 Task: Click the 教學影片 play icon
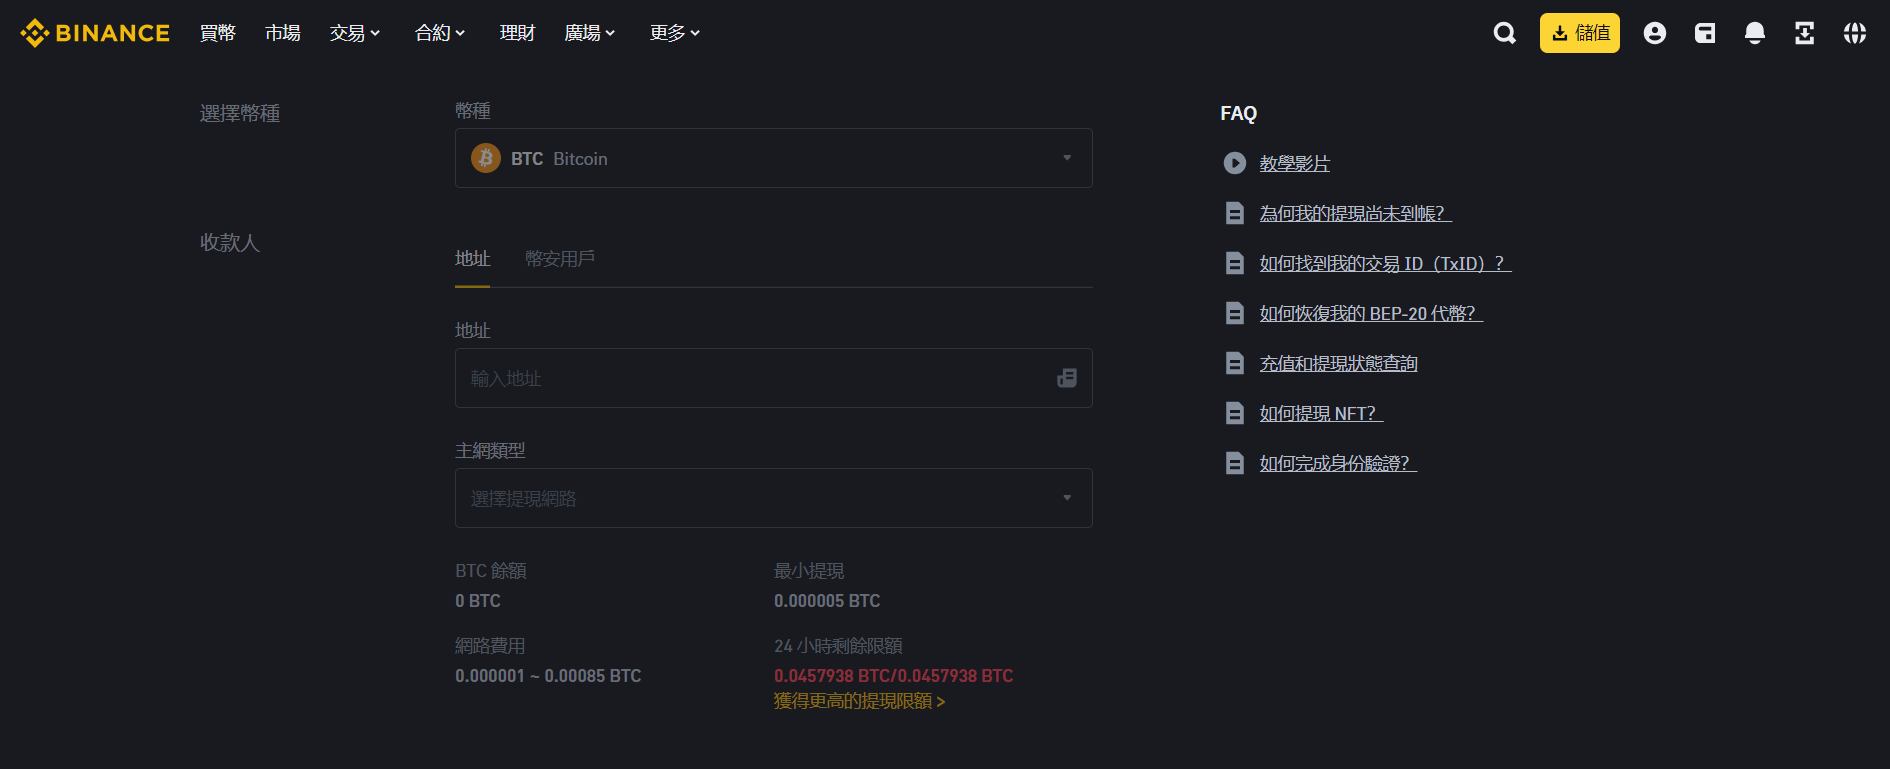click(x=1235, y=163)
